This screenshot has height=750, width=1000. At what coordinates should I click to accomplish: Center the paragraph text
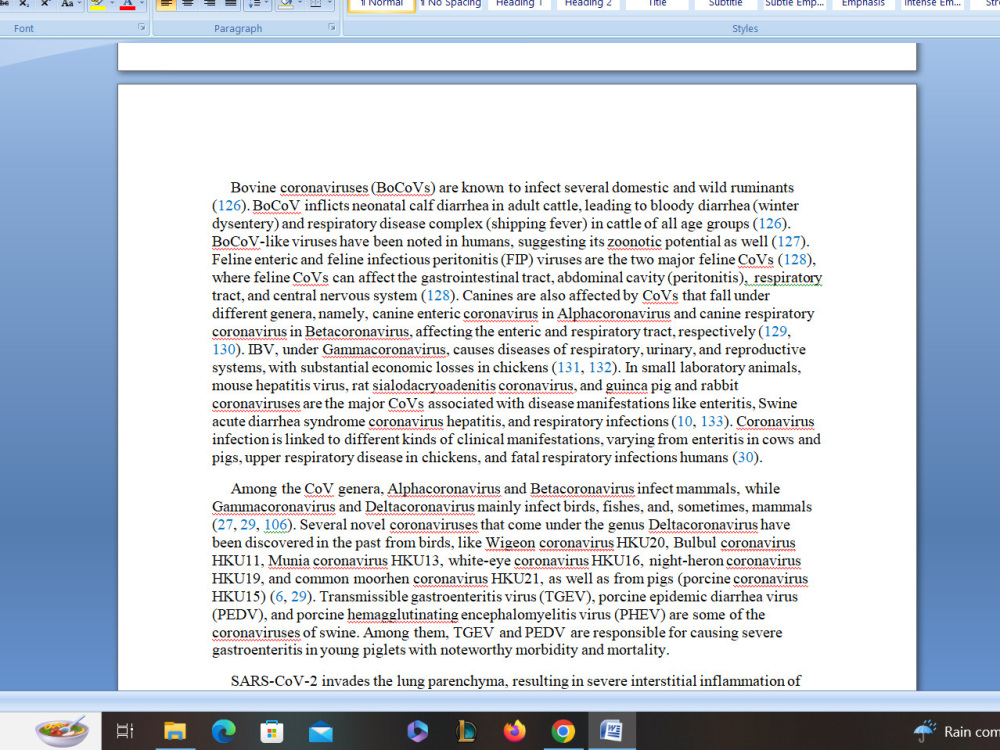(188, 4)
